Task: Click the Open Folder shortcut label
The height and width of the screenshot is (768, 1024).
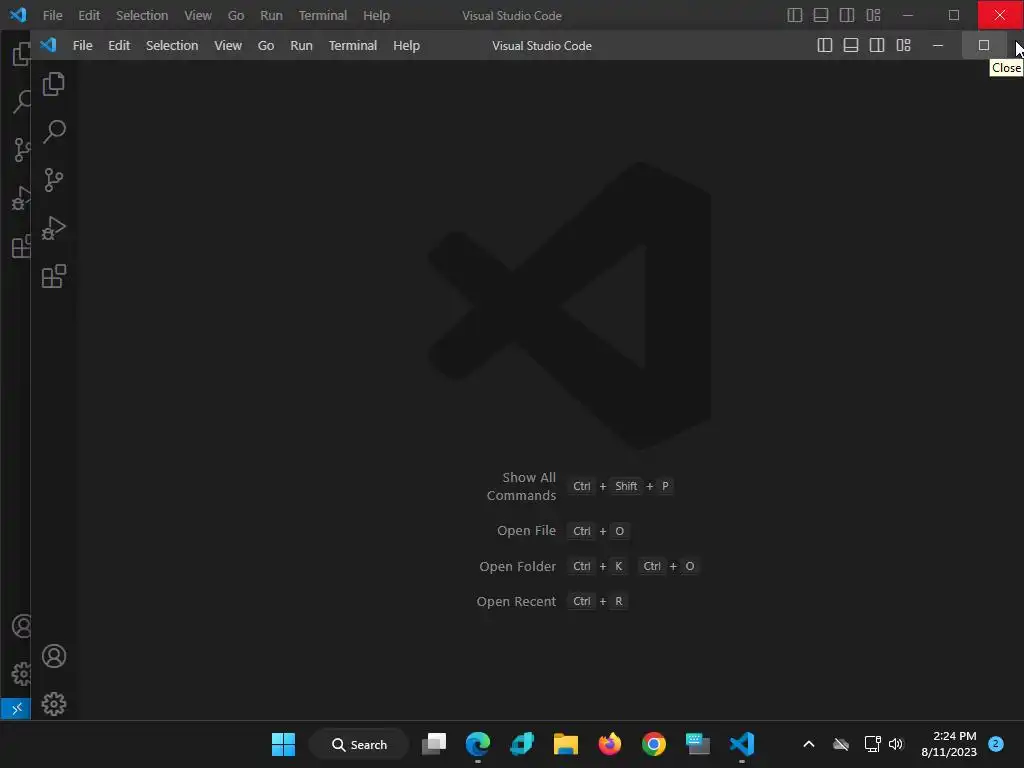Action: [x=517, y=566]
